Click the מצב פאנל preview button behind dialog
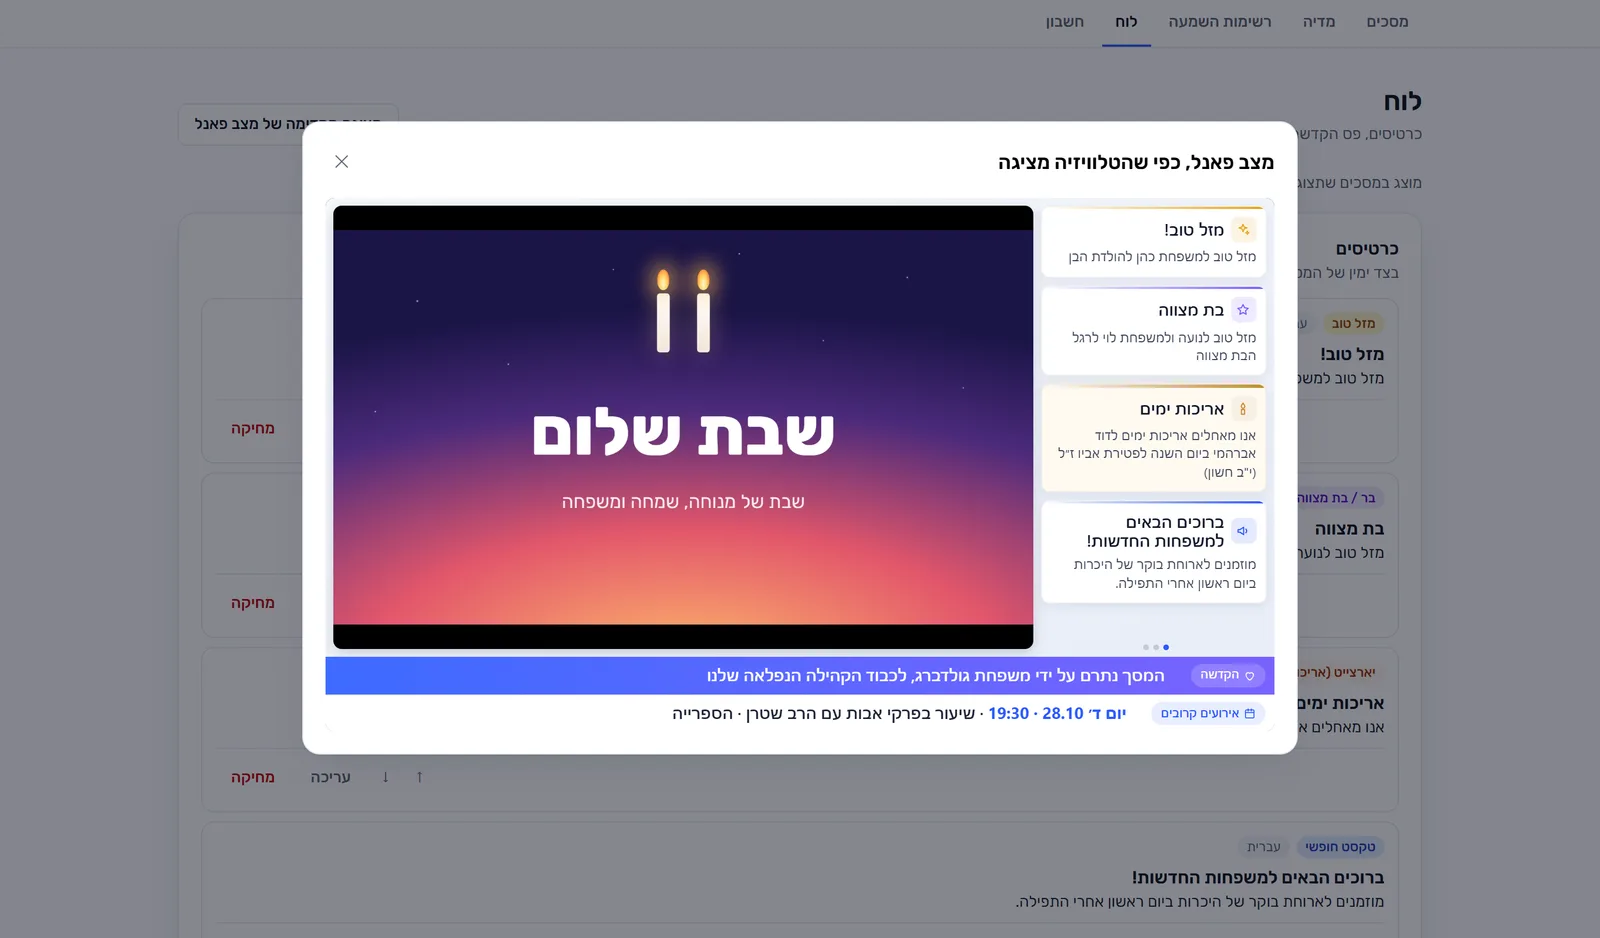The image size is (1600, 938). (x=288, y=124)
